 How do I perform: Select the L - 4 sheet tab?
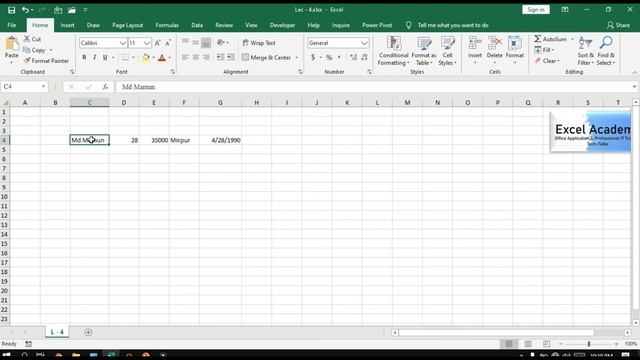57,332
